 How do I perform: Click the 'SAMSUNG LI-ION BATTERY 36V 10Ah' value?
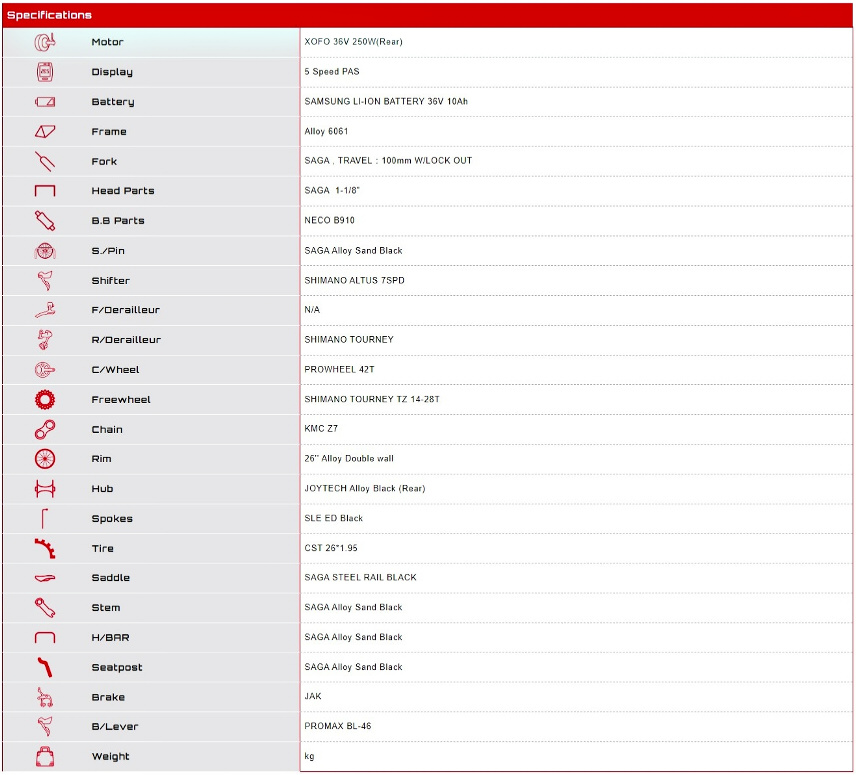tap(386, 102)
